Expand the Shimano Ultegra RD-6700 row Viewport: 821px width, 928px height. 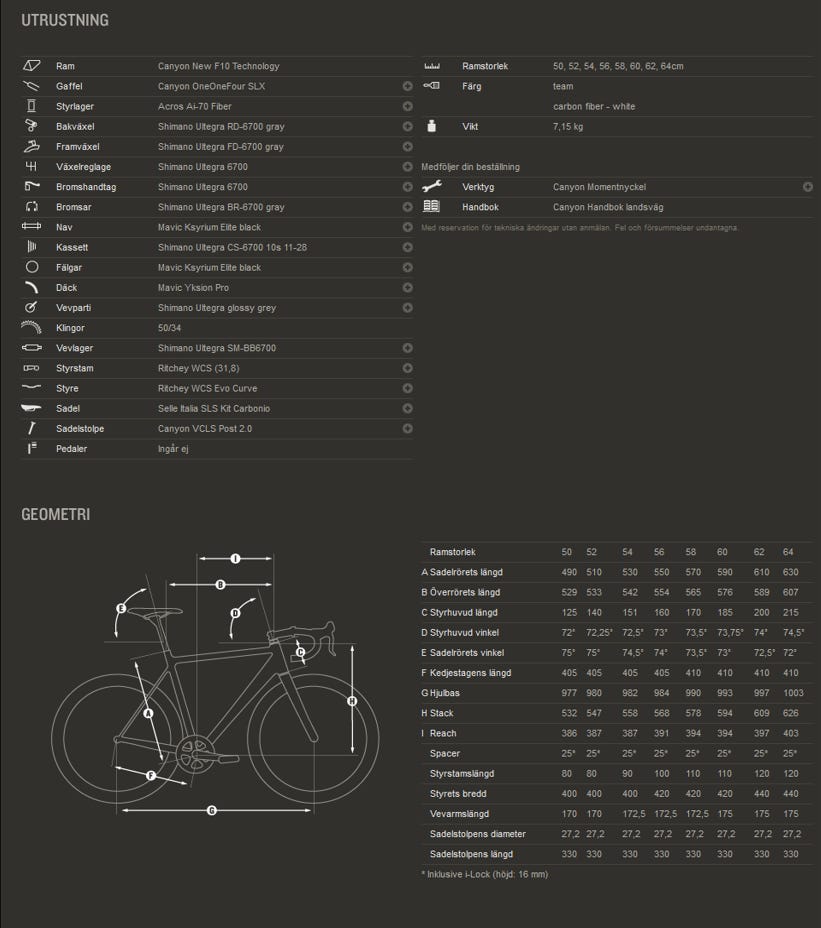click(x=407, y=126)
